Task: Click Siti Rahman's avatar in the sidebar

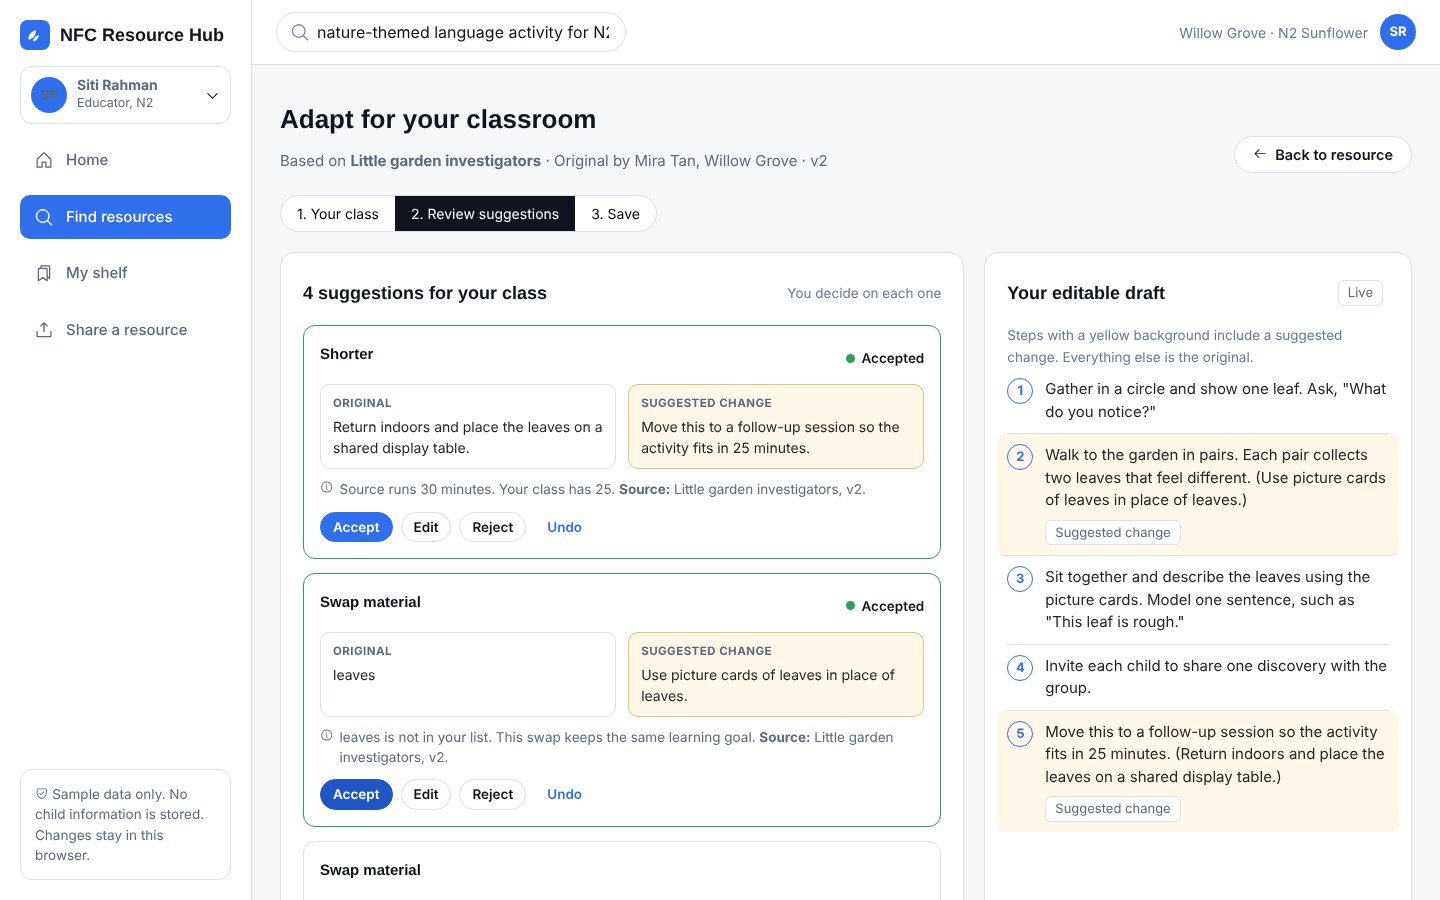Action: coord(49,95)
